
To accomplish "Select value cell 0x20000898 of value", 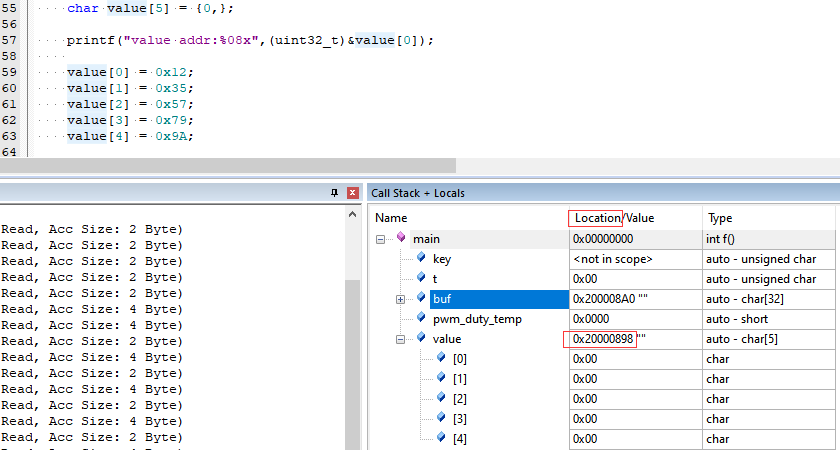I will tap(604, 339).
